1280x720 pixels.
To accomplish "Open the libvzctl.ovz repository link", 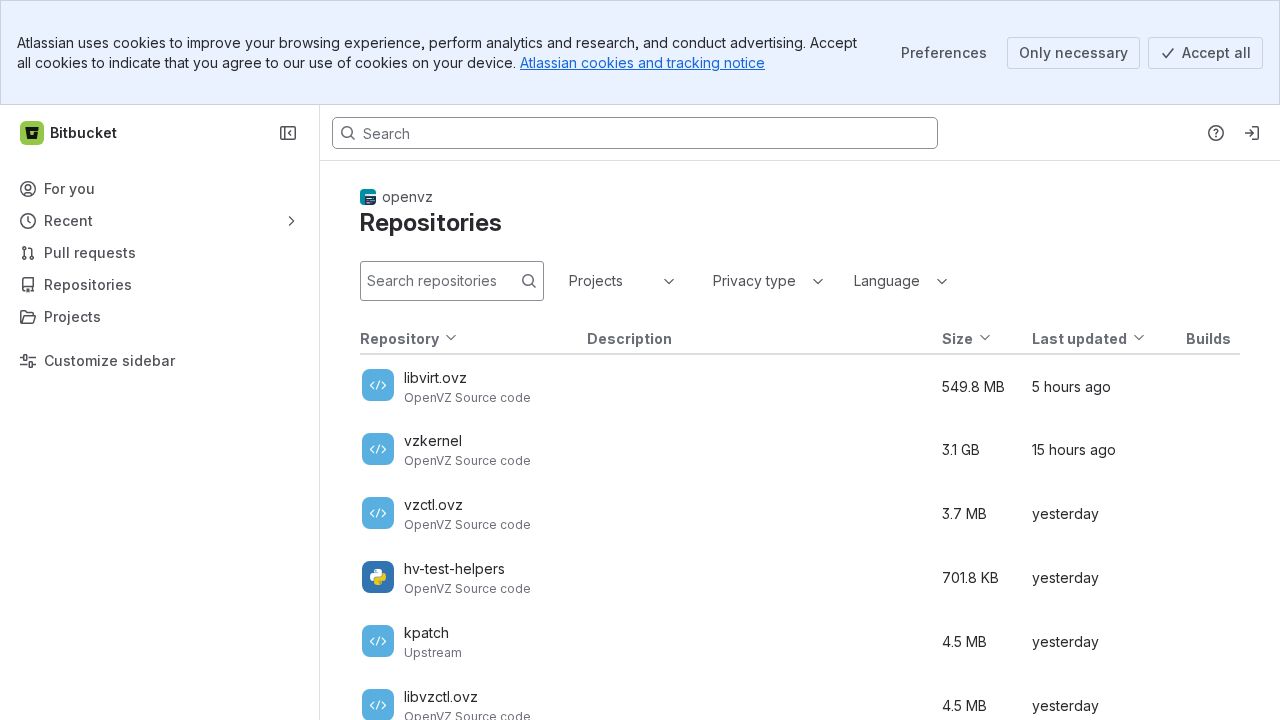I will coord(441,697).
